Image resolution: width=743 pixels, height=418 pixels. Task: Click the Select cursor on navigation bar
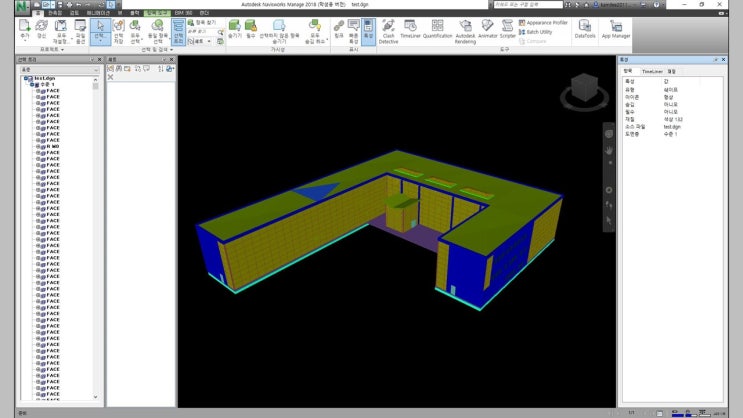point(609,220)
